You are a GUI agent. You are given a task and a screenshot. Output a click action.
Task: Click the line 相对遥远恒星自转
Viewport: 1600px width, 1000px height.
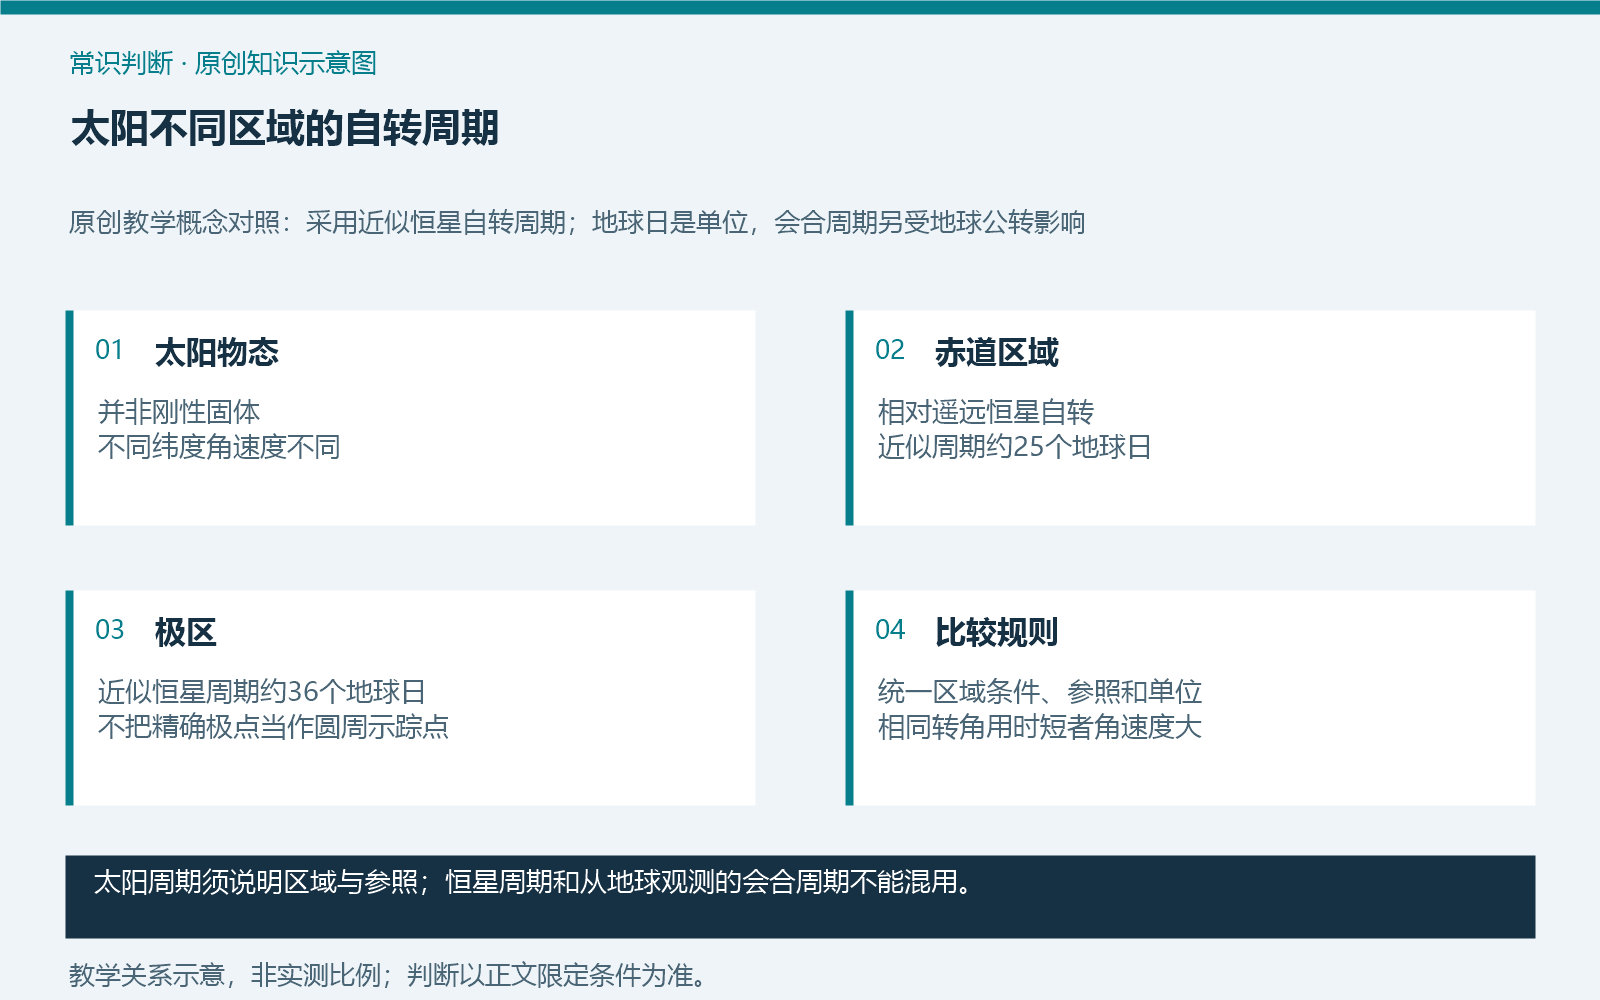(x=986, y=412)
